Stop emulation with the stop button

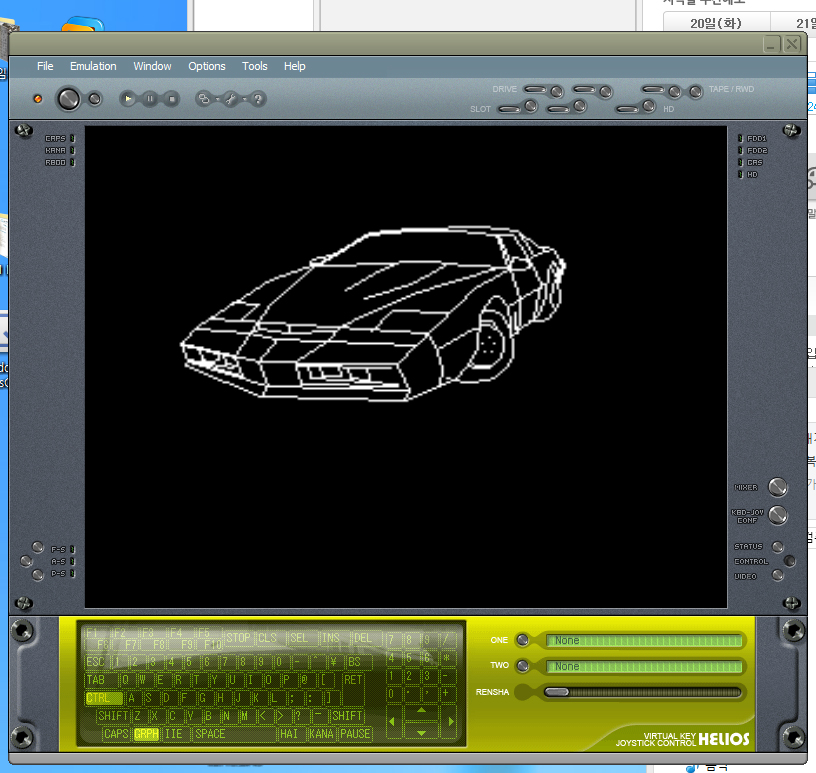pyautogui.click(x=172, y=98)
